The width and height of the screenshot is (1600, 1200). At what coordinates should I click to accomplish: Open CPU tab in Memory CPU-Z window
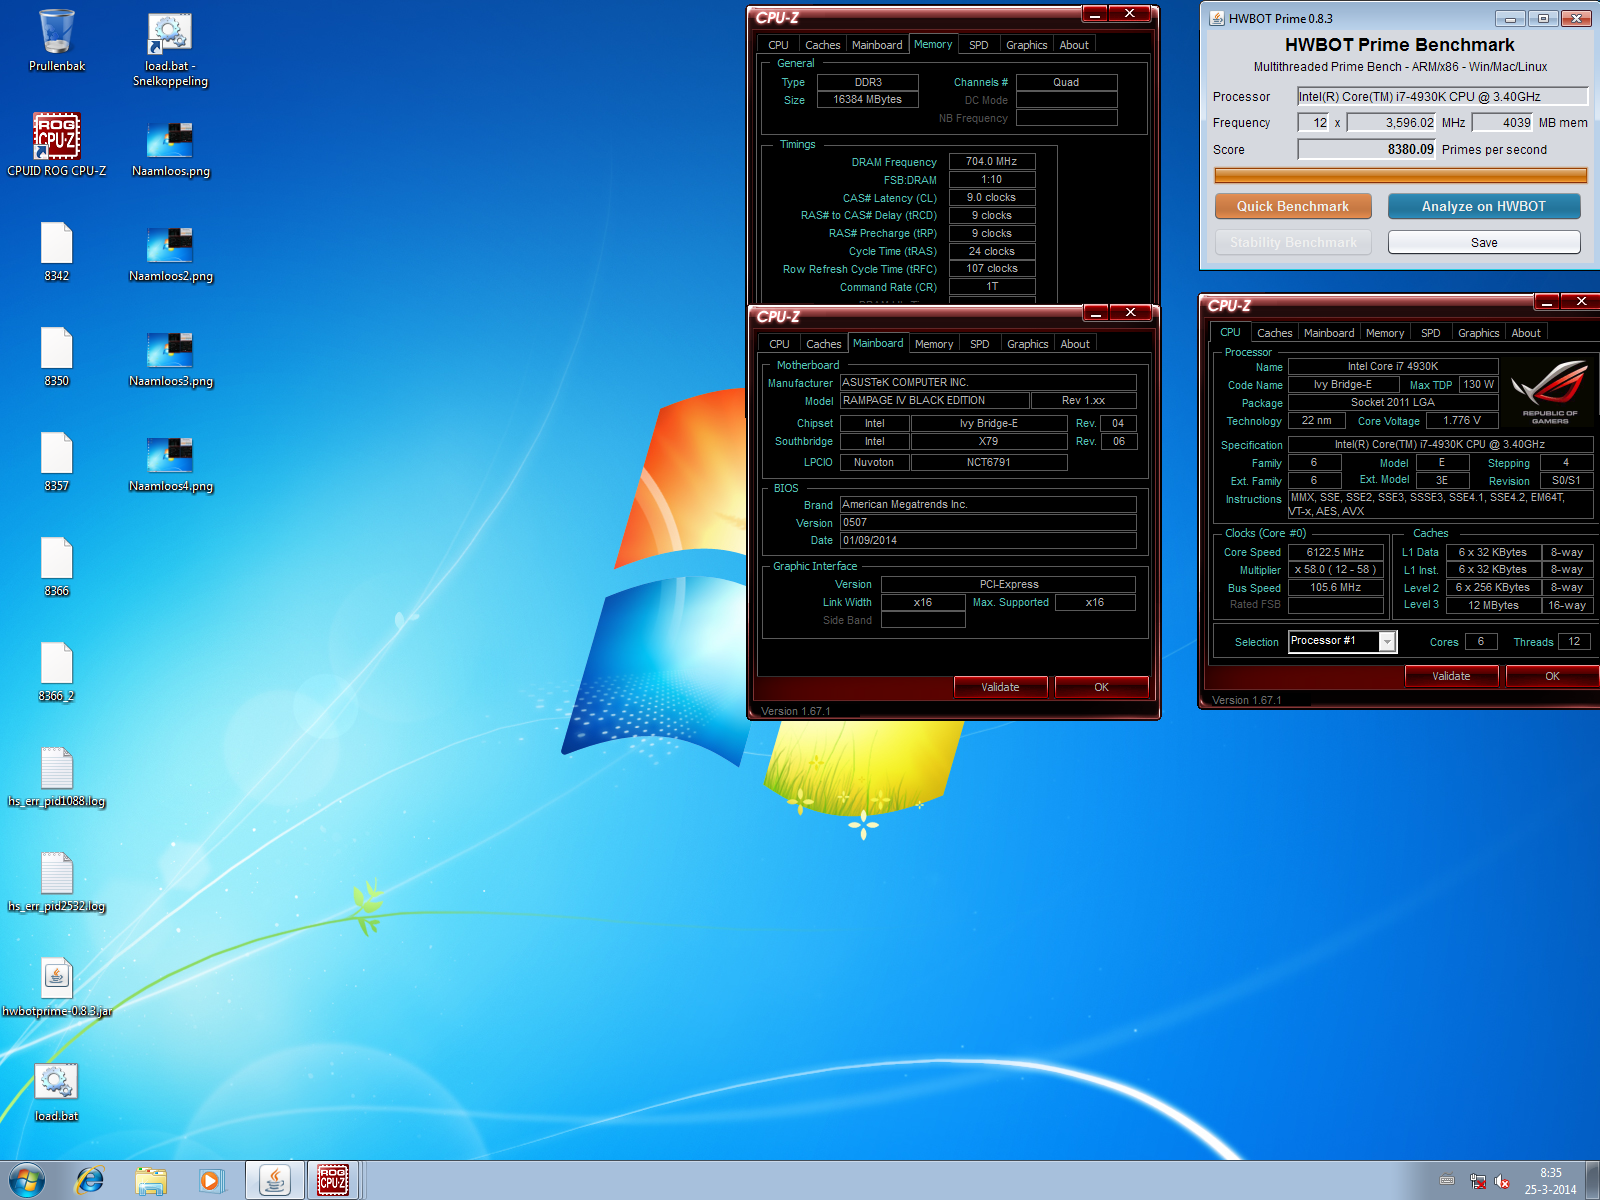coord(778,45)
